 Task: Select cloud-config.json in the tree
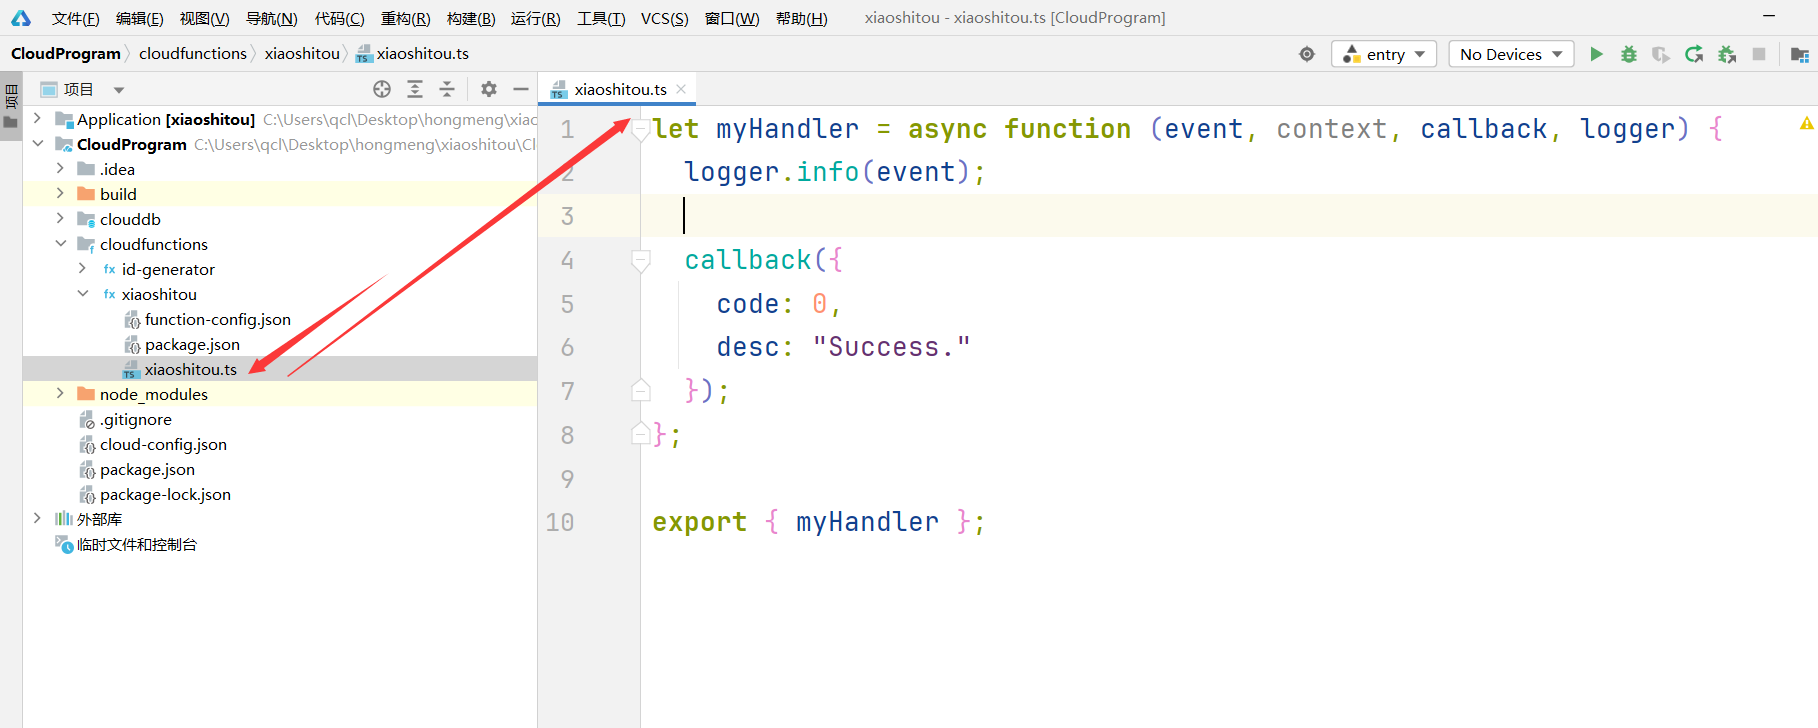pos(163,444)
